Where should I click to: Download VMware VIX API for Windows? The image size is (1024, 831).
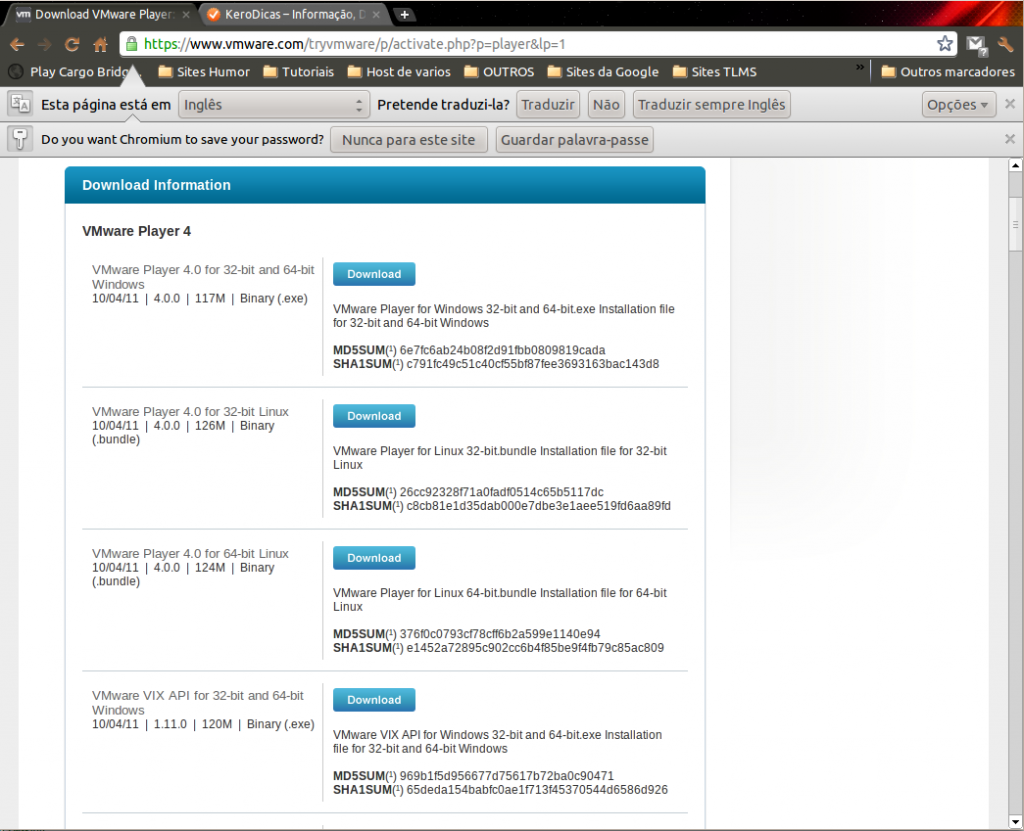pos(374,700)
